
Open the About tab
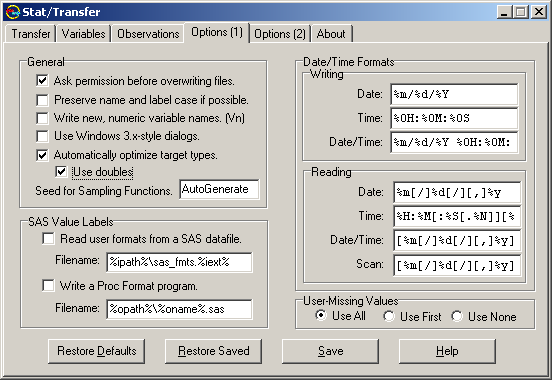[x=331, y=34]
